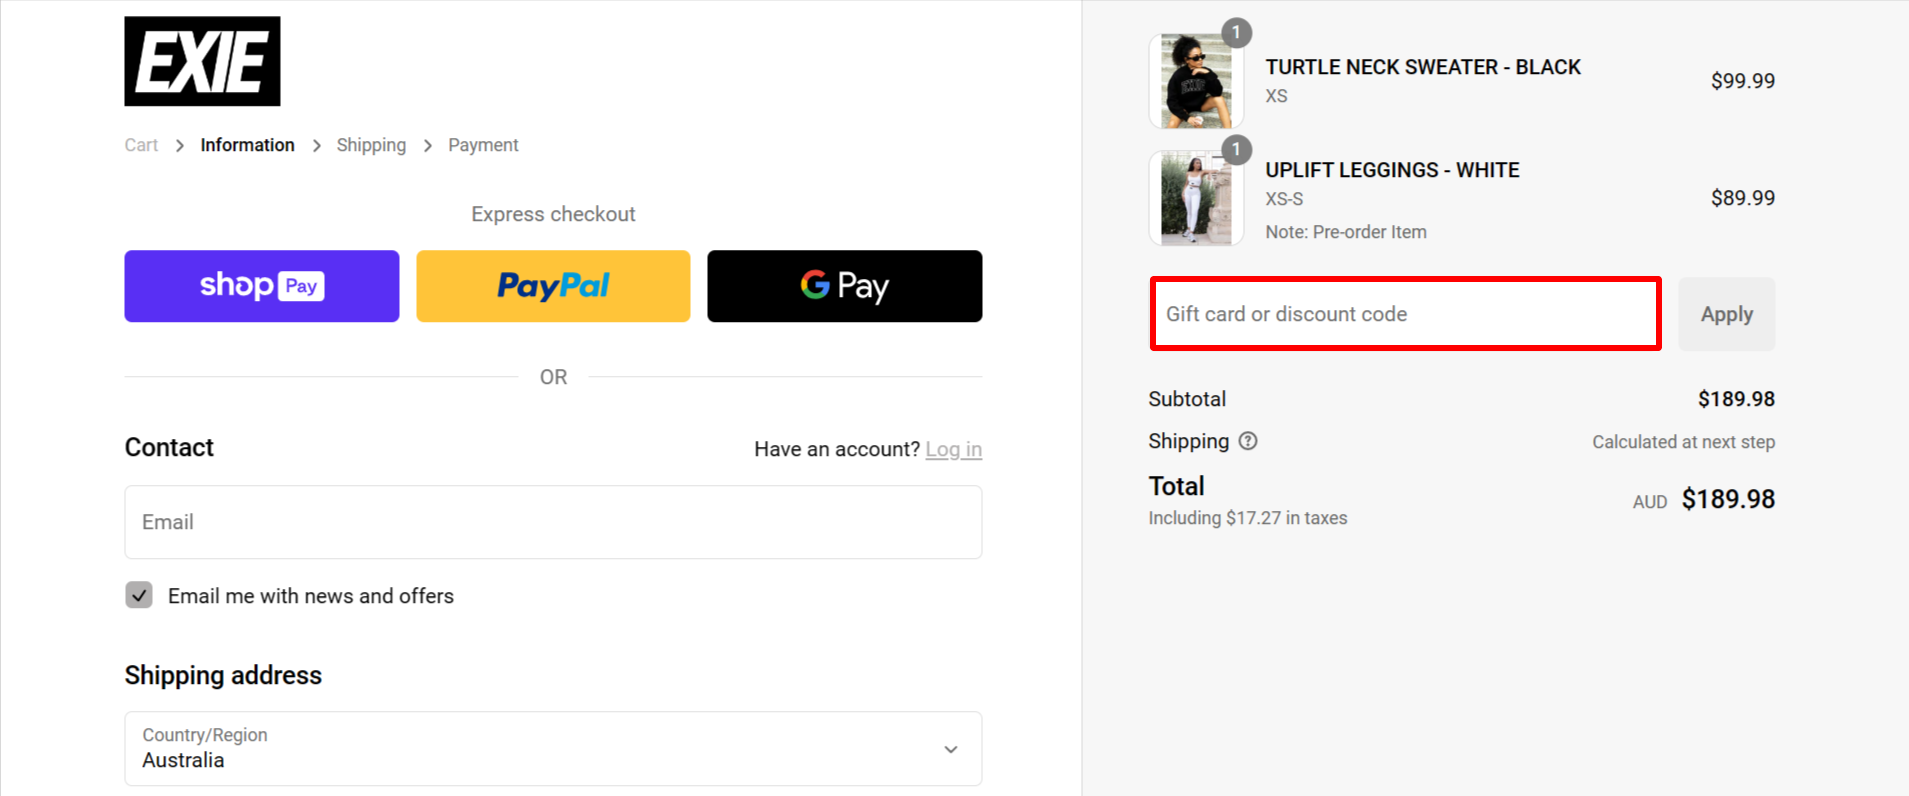Click the quantity badge on the sweater
This screenshot has height=796, width=1909.
coord(1237,32)
